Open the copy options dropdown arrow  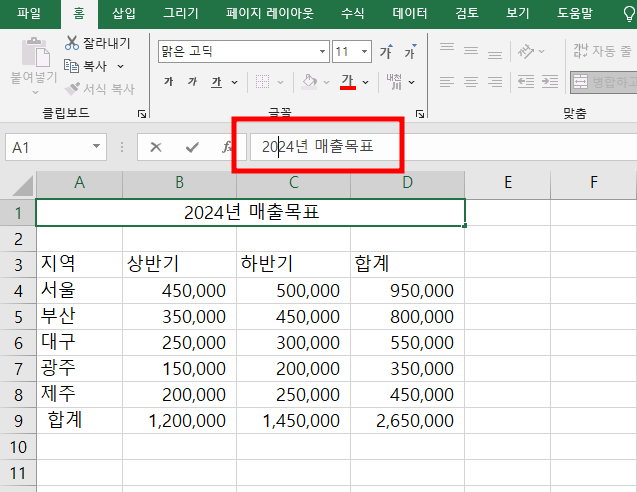(120, 66)
